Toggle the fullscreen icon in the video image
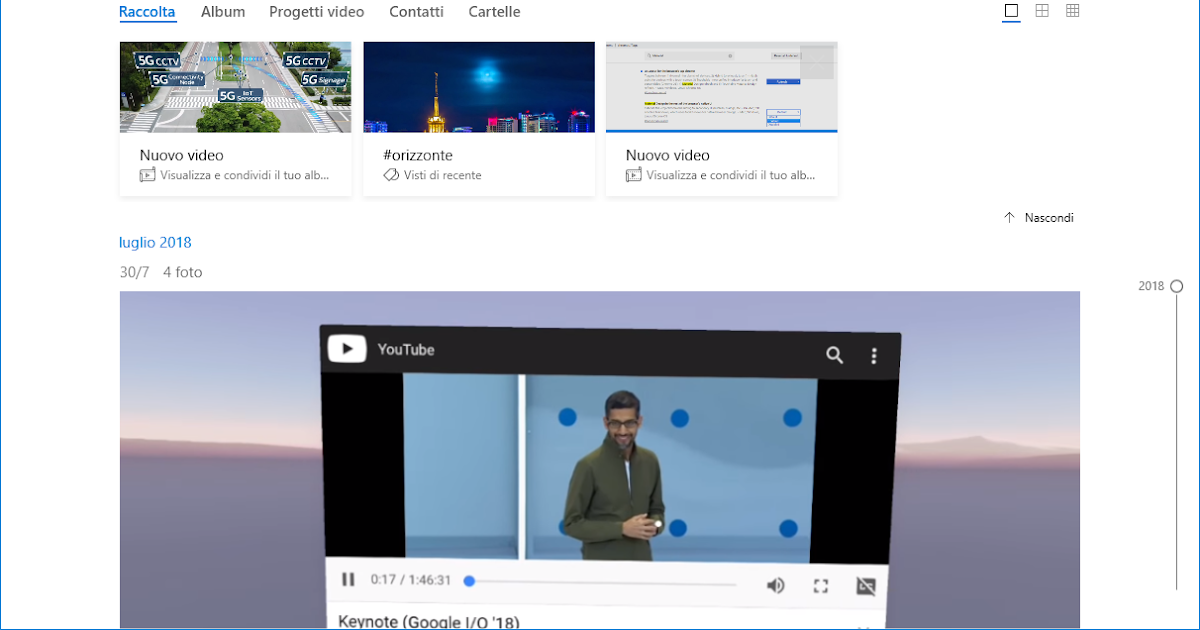Screen dimensions: 1200x630 tap(821, 585)
